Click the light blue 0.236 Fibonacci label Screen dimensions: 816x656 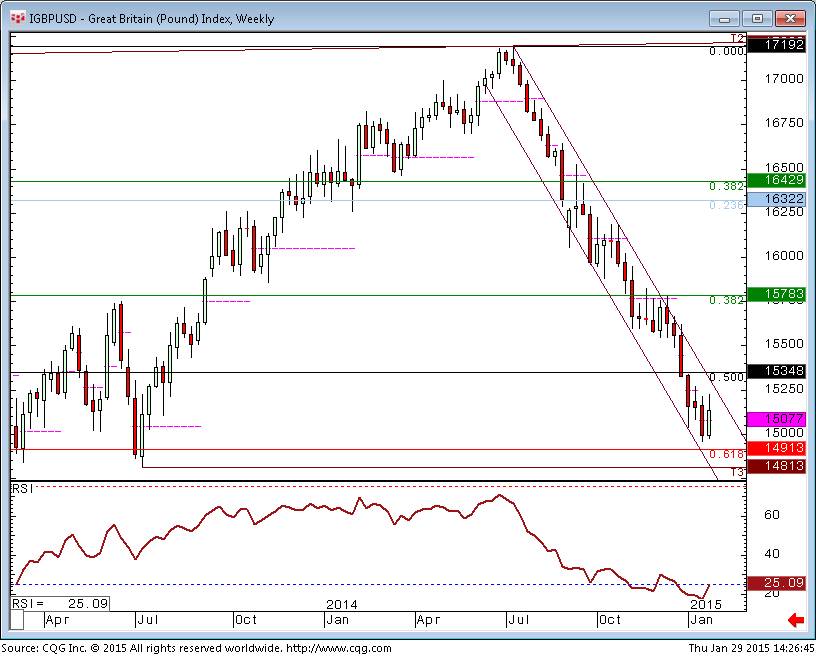(726, 205)
